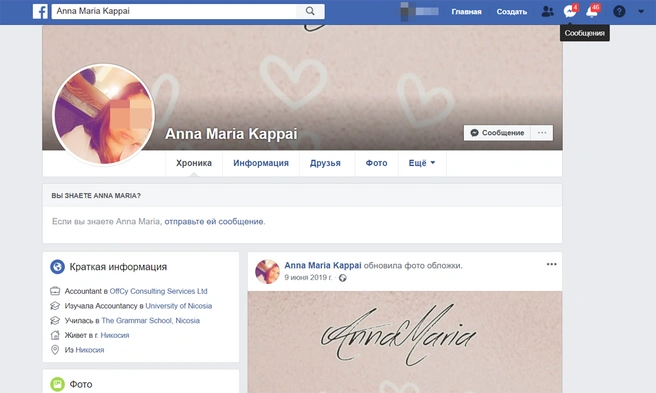This screenshot has width=656, height=393.
Task: Click the graduation cap icon beside Изучала Accountancy
Action: pyautogui.click(x=55, y=306)
